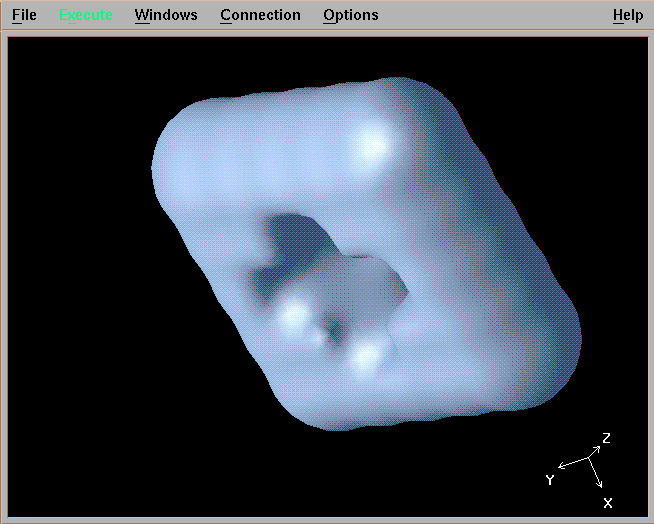654x524 pixels.
Task: Click the X label on the axes triad
Action: pos(607,502)
